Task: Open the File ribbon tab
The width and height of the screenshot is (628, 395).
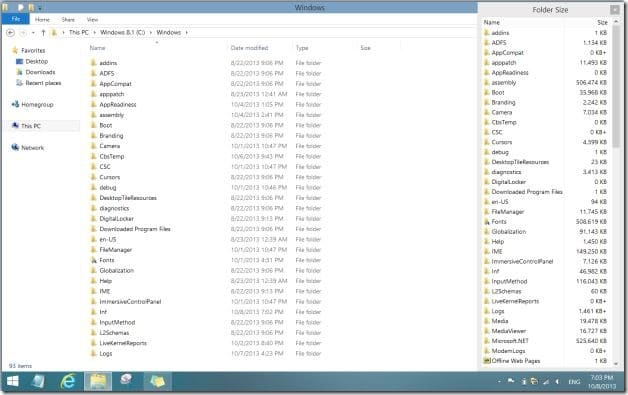Action: [15, 19]
